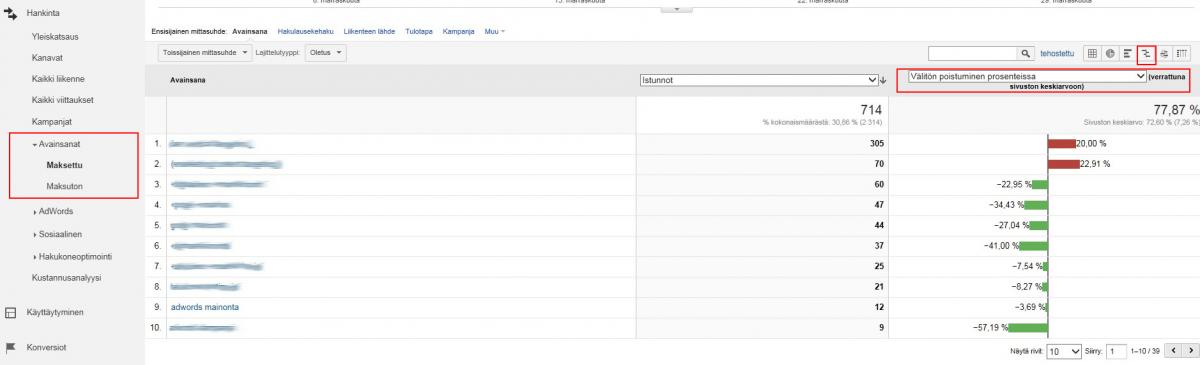Open the Konversiot section
This screenshot has height=365, width=1200.
pyautogui.click(x=47, y=347)
